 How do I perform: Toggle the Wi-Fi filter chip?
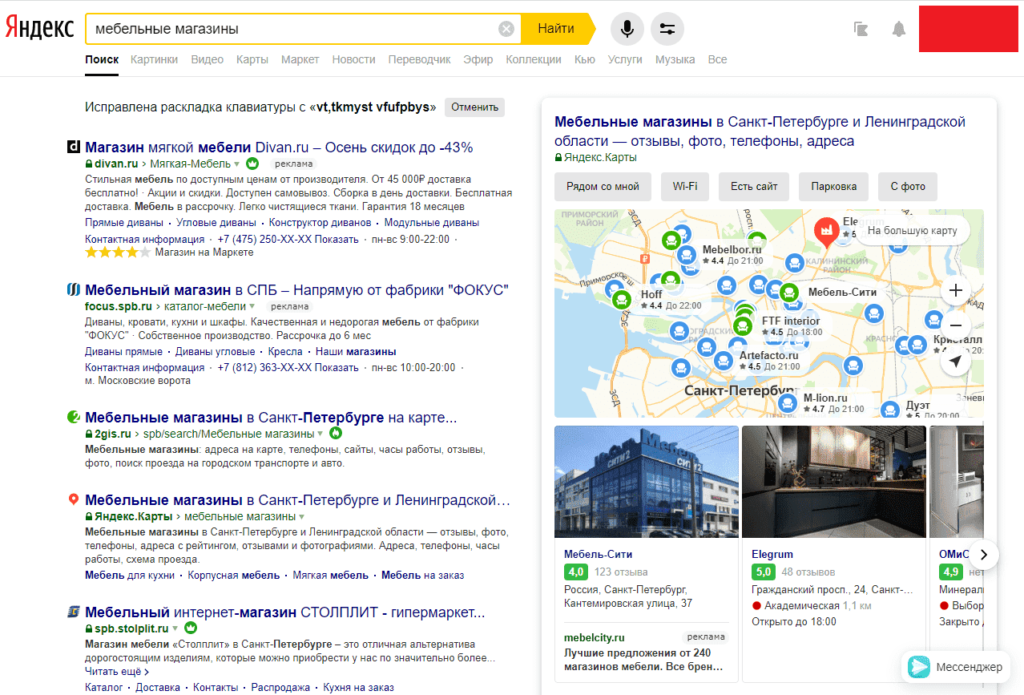[685, 186]
